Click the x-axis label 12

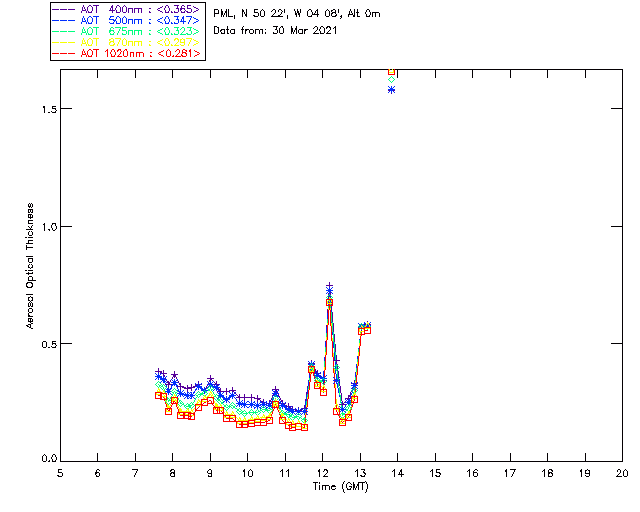point(322,473)
